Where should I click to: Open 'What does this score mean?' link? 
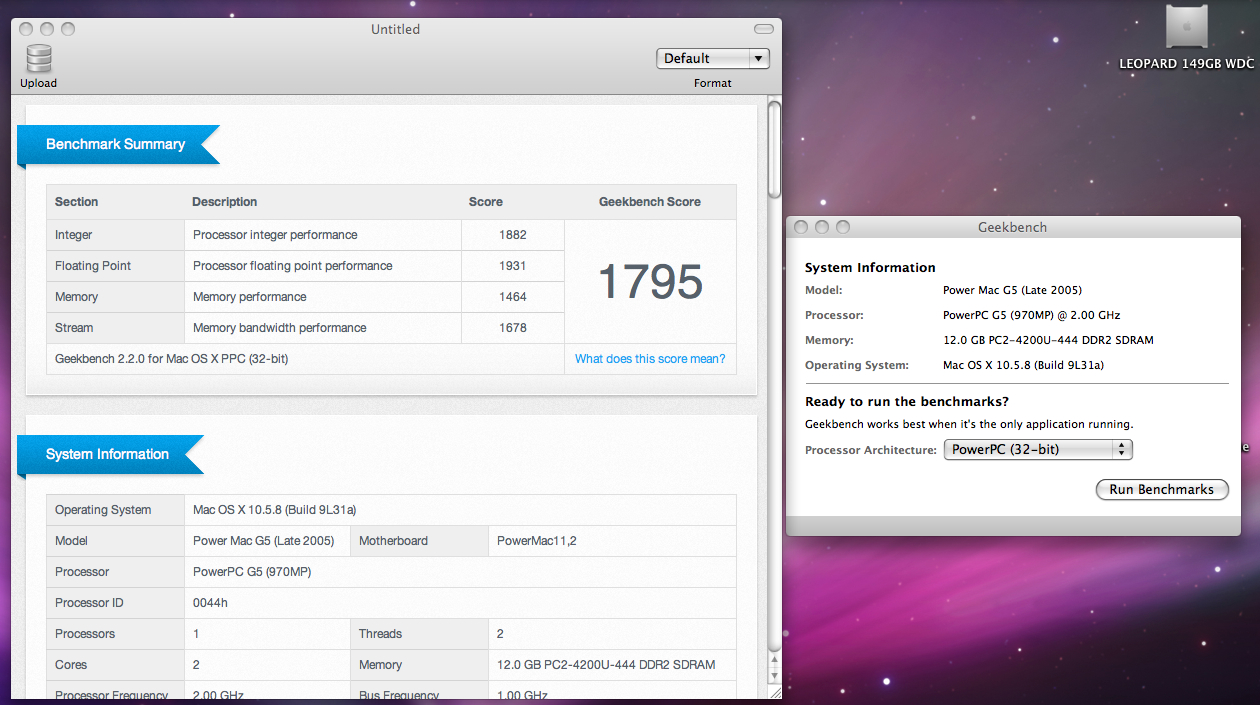click(650, 359)
